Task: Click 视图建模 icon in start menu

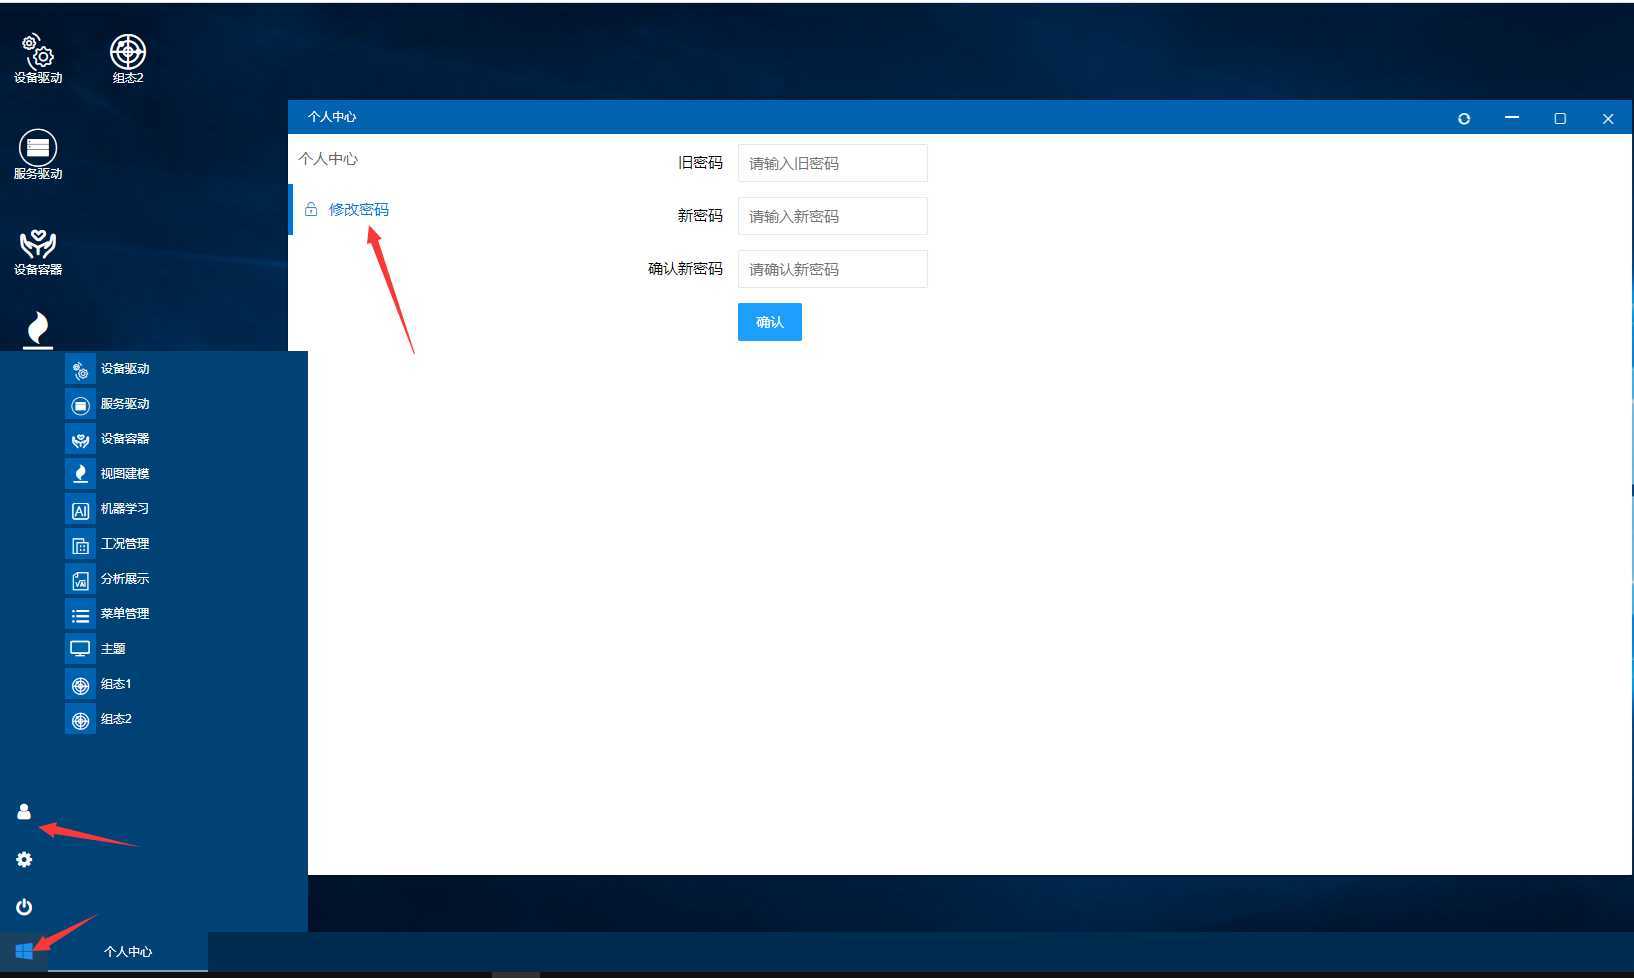Action: click(80, 474)
